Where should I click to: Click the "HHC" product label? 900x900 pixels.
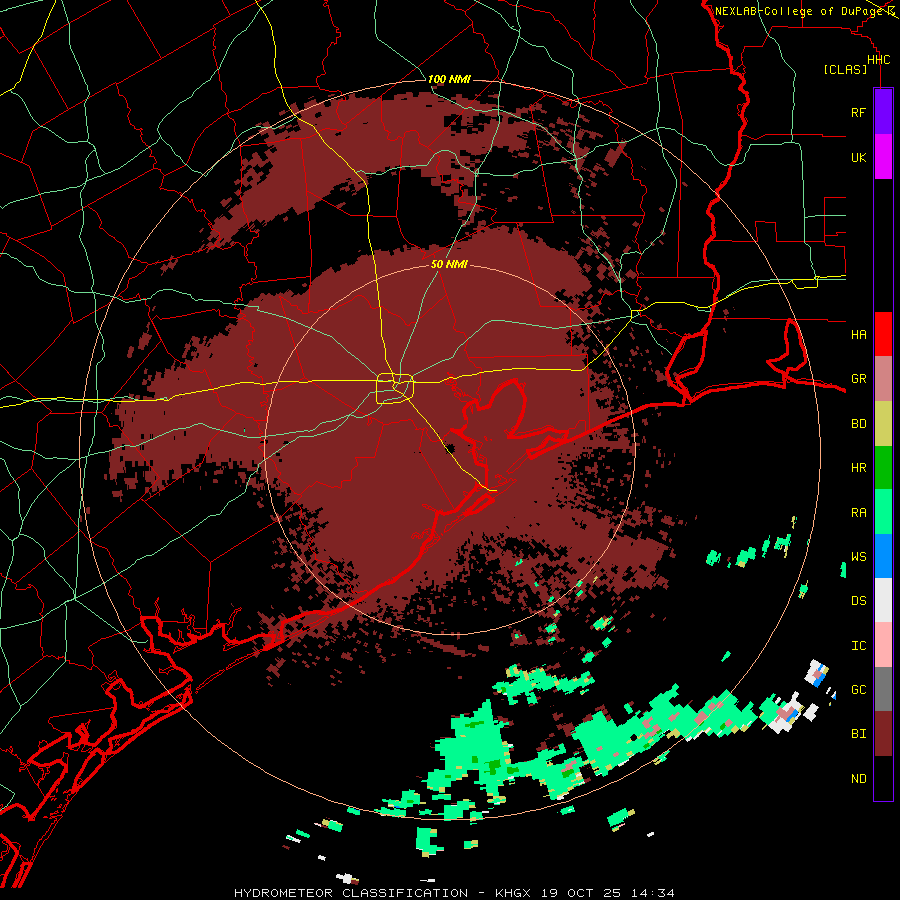tap(878, 60)
